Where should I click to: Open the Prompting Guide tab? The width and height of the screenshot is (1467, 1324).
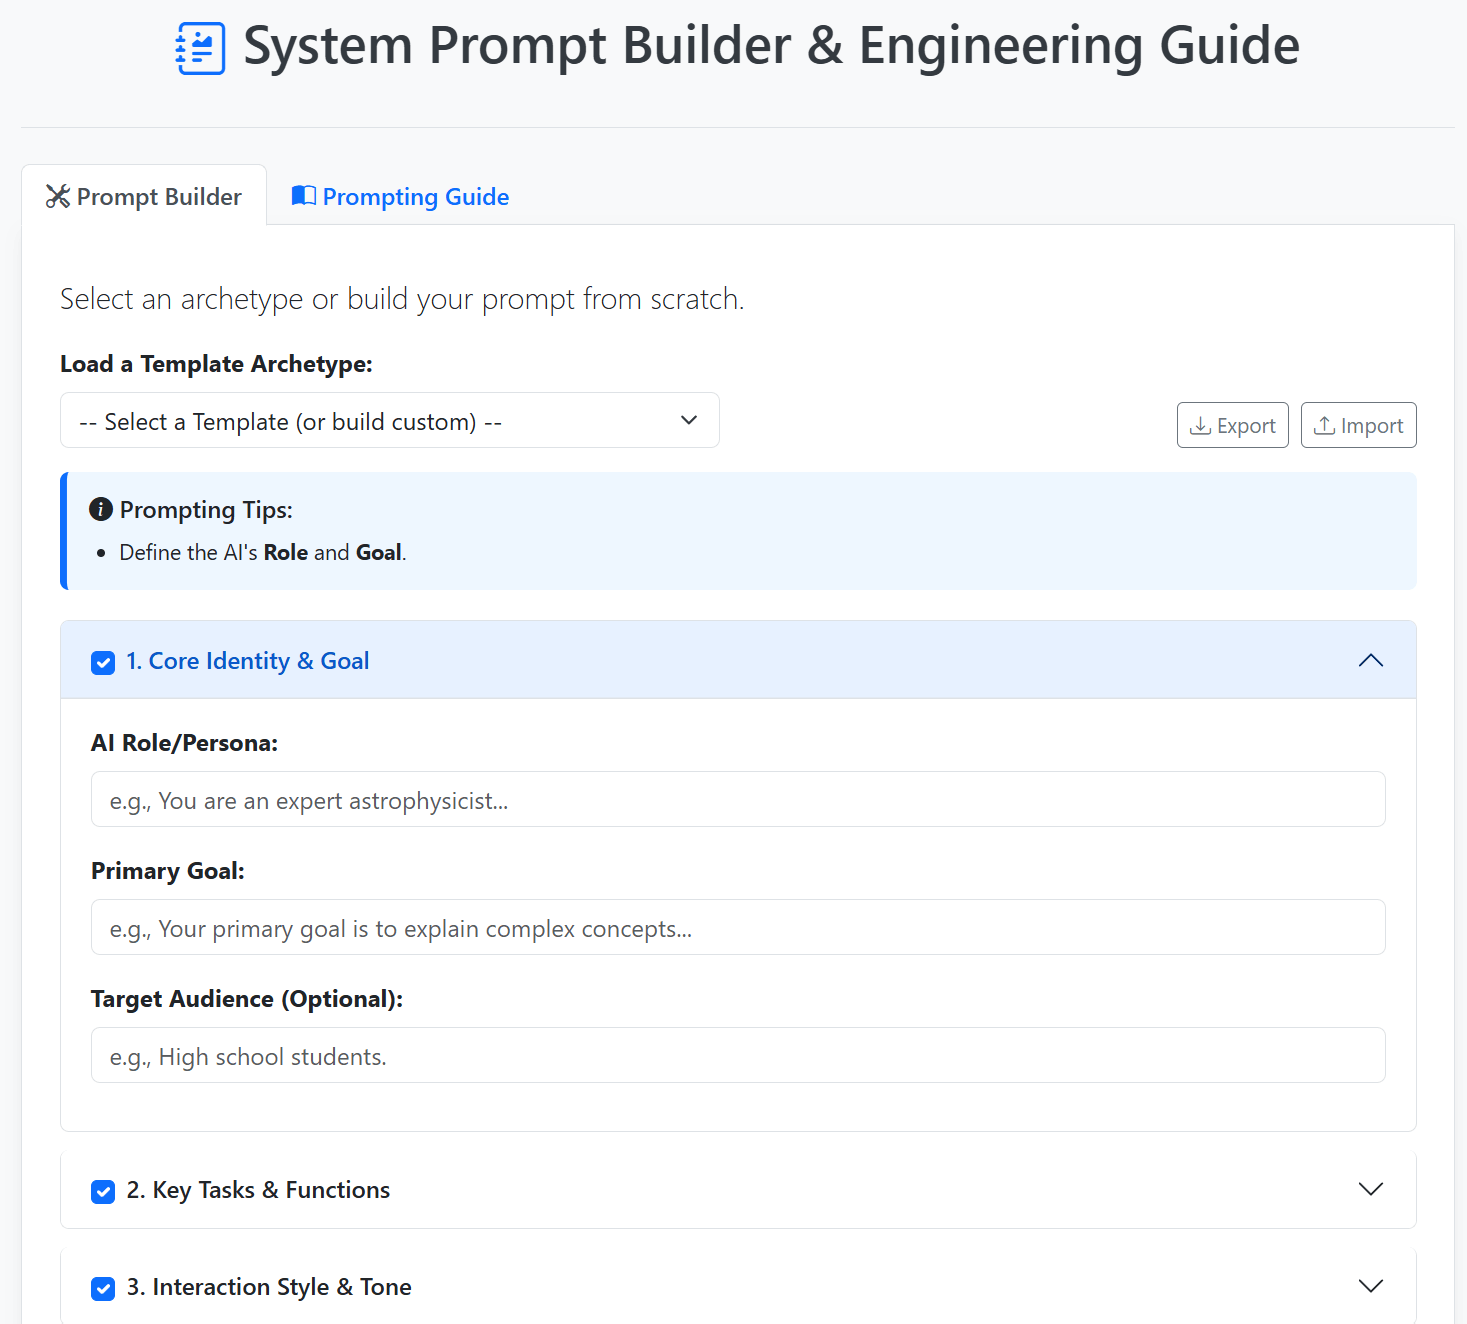(400, 196)
